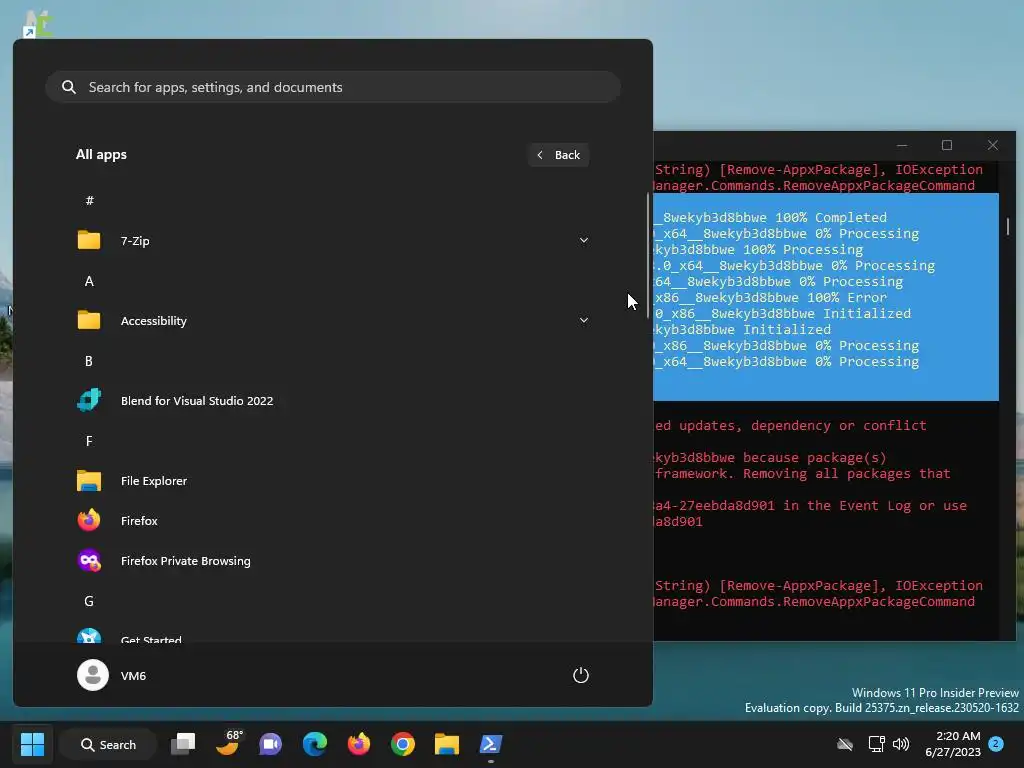Select the F letter header

[x=89, y=441]
